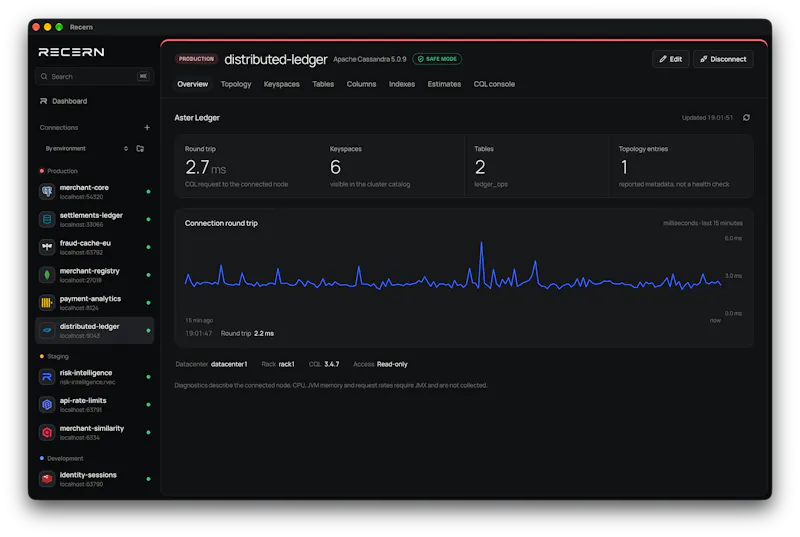Image resolution: width=800 pixels, height=537 pixels.
Task: Open the By environment grouping dropdown
Action: pyautogui.click(x=87, y=148)
